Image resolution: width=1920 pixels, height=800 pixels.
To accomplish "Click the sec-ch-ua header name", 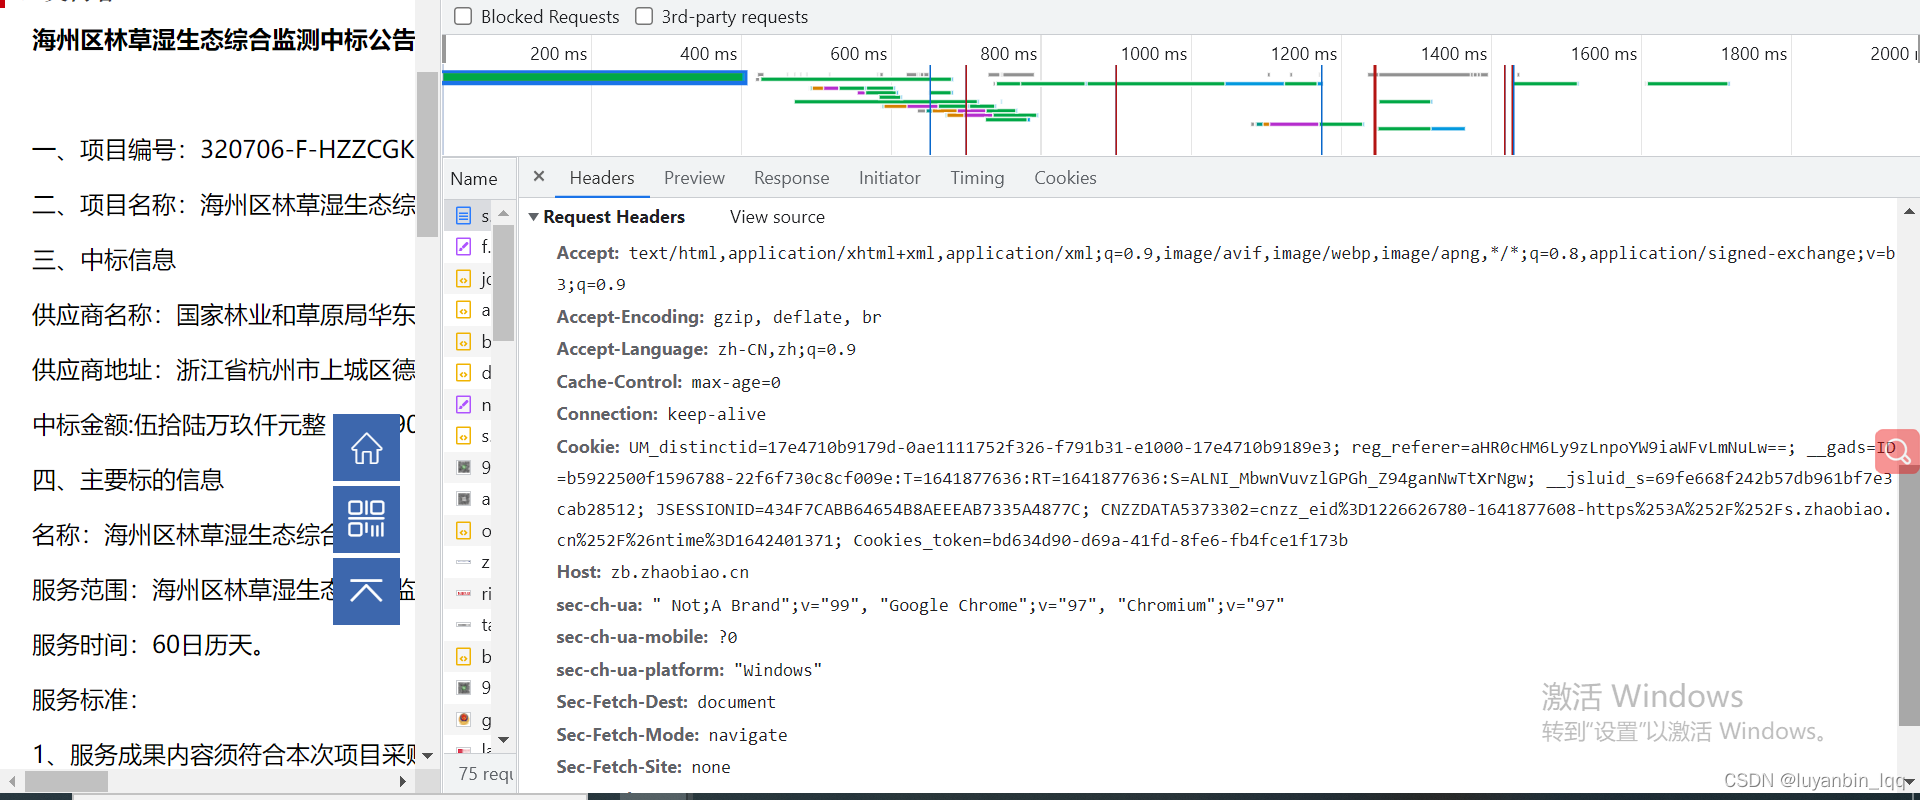I will tap(599, 605).
